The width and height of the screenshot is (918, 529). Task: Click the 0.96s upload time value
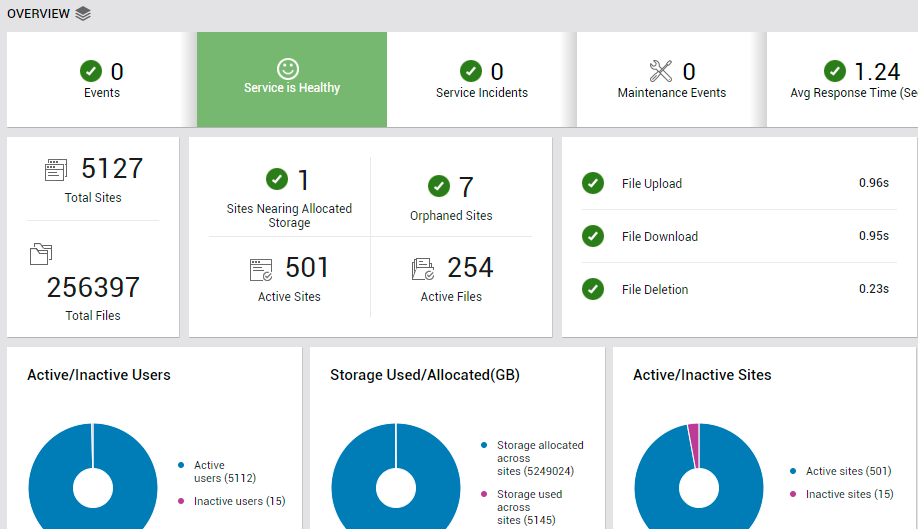pos(874,183)
